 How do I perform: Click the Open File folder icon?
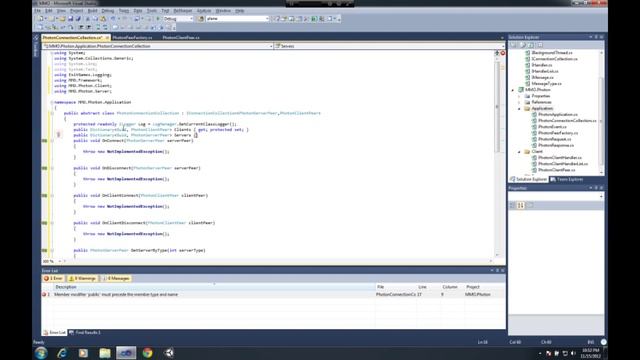click(62, 19)
